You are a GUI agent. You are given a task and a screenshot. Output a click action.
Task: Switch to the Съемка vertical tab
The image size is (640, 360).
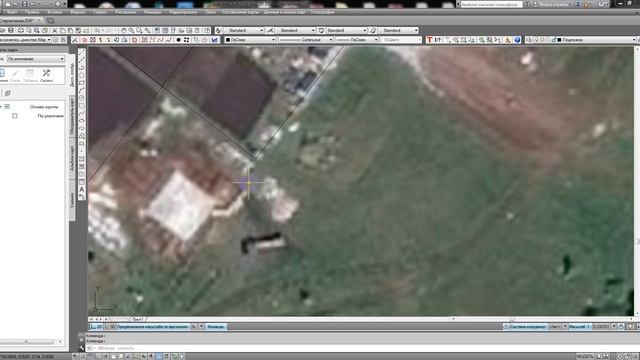pos(72,200)
